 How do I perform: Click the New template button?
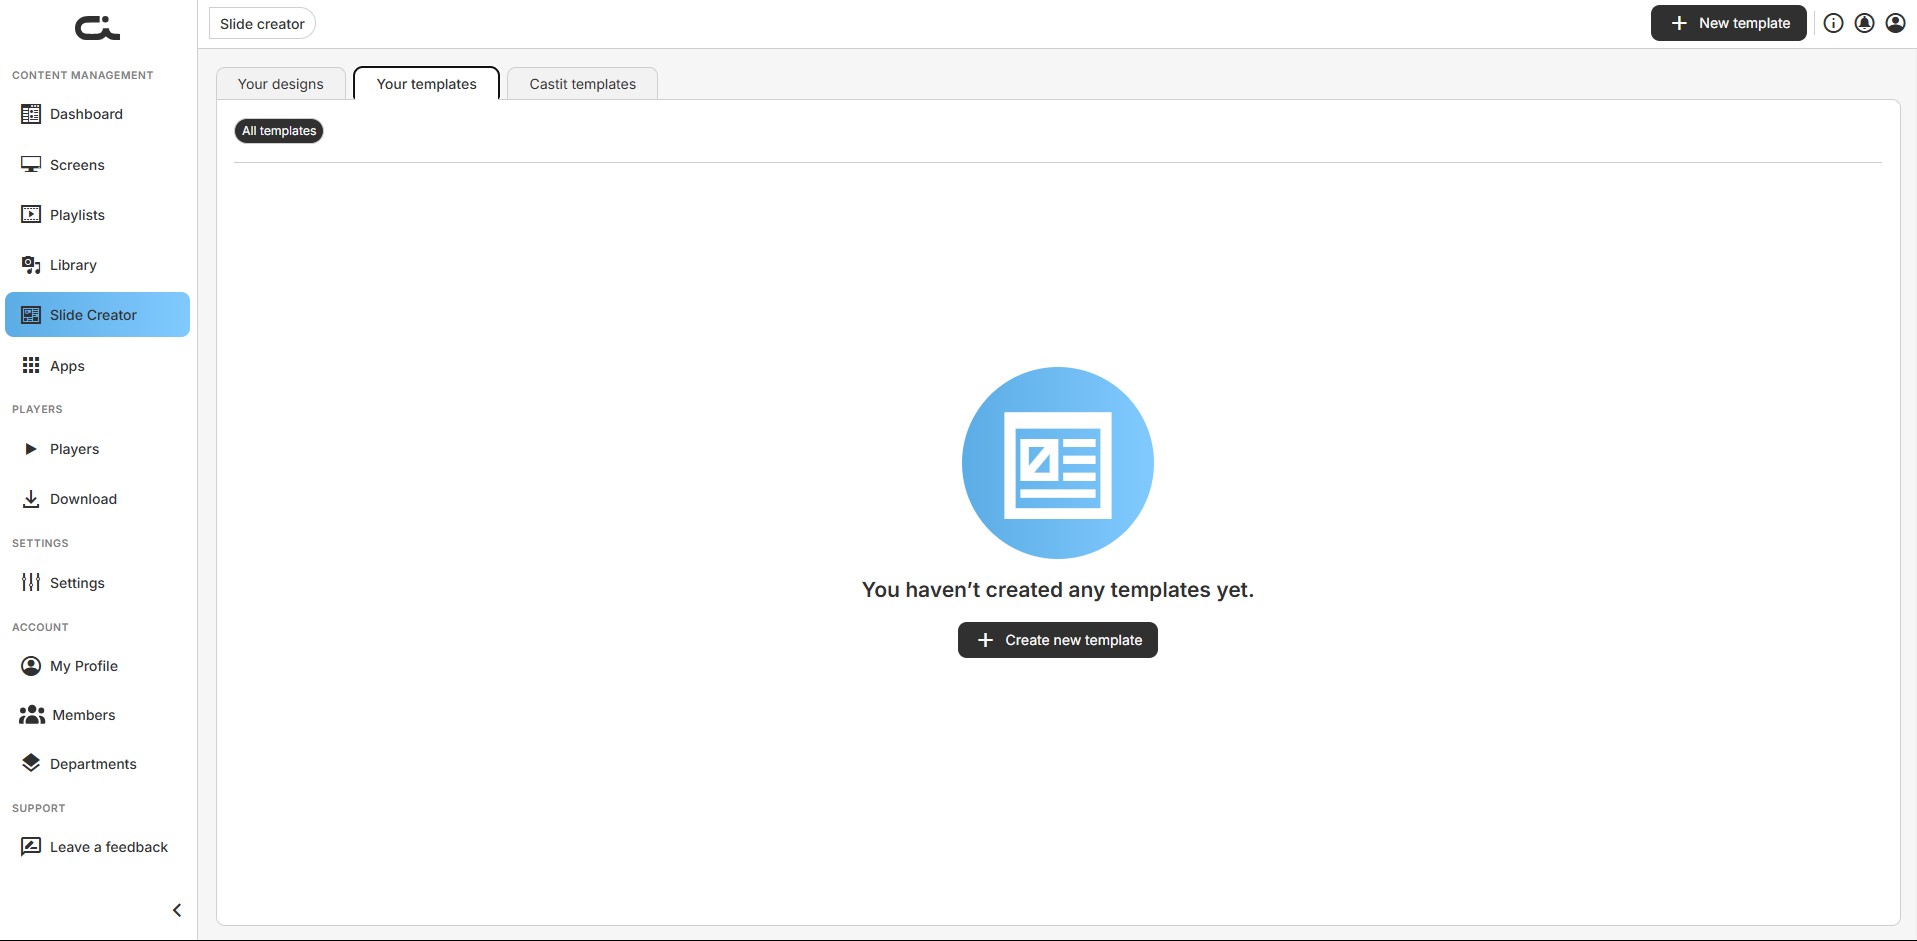[1729, 23]
